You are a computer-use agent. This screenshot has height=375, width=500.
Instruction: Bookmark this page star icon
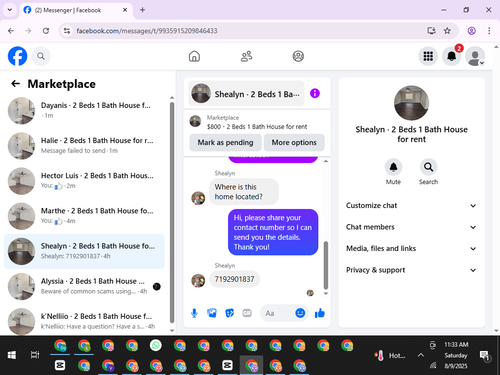(x=447, y=31)
